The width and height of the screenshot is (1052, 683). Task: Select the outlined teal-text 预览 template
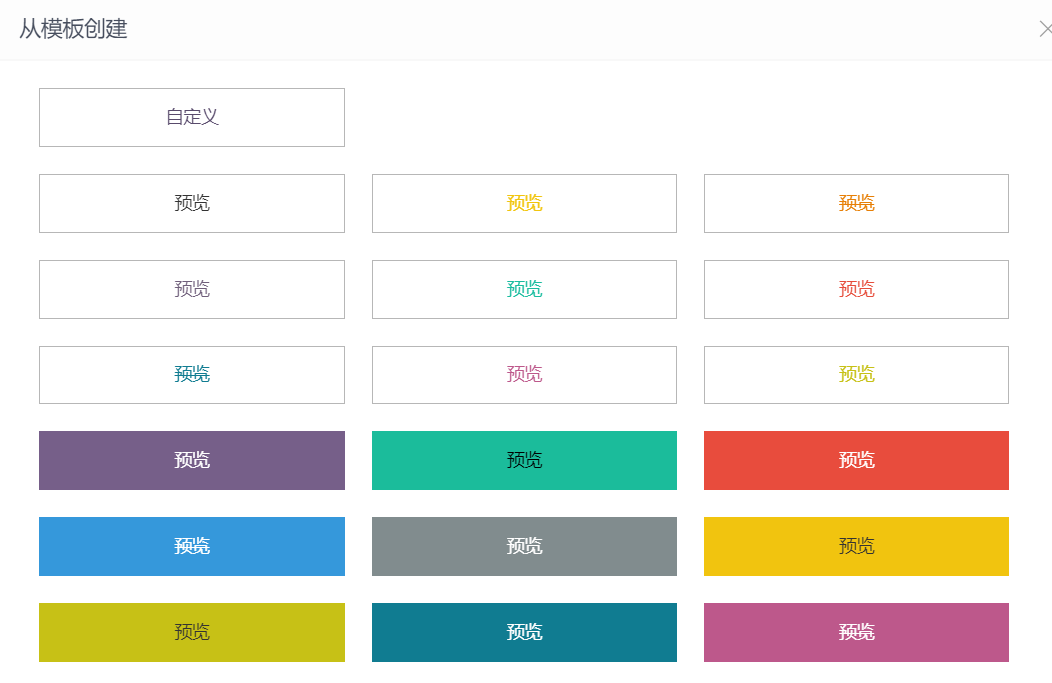192,375
